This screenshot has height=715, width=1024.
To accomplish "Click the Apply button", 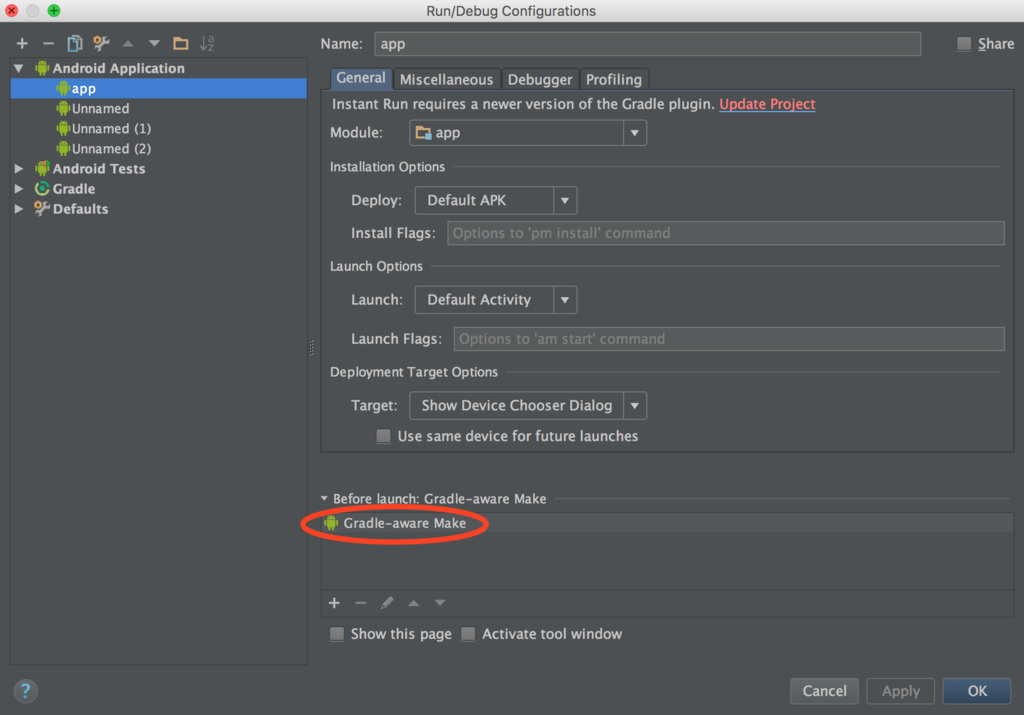I will (901, 691).
